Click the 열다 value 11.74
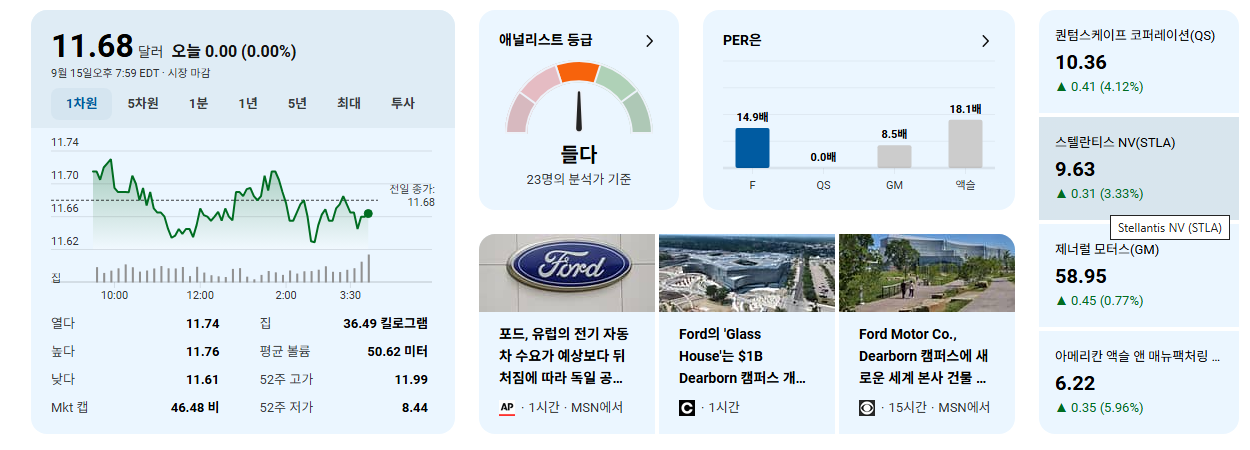 tap(202, 323)
